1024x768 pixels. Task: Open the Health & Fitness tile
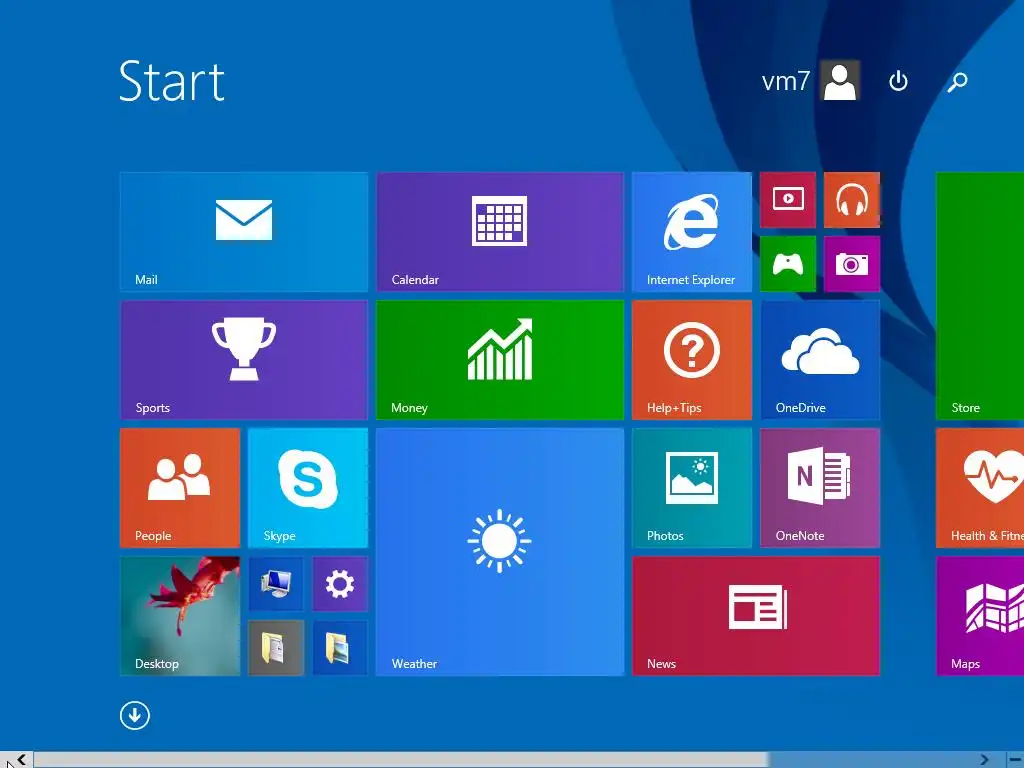(x=980, y=488)
